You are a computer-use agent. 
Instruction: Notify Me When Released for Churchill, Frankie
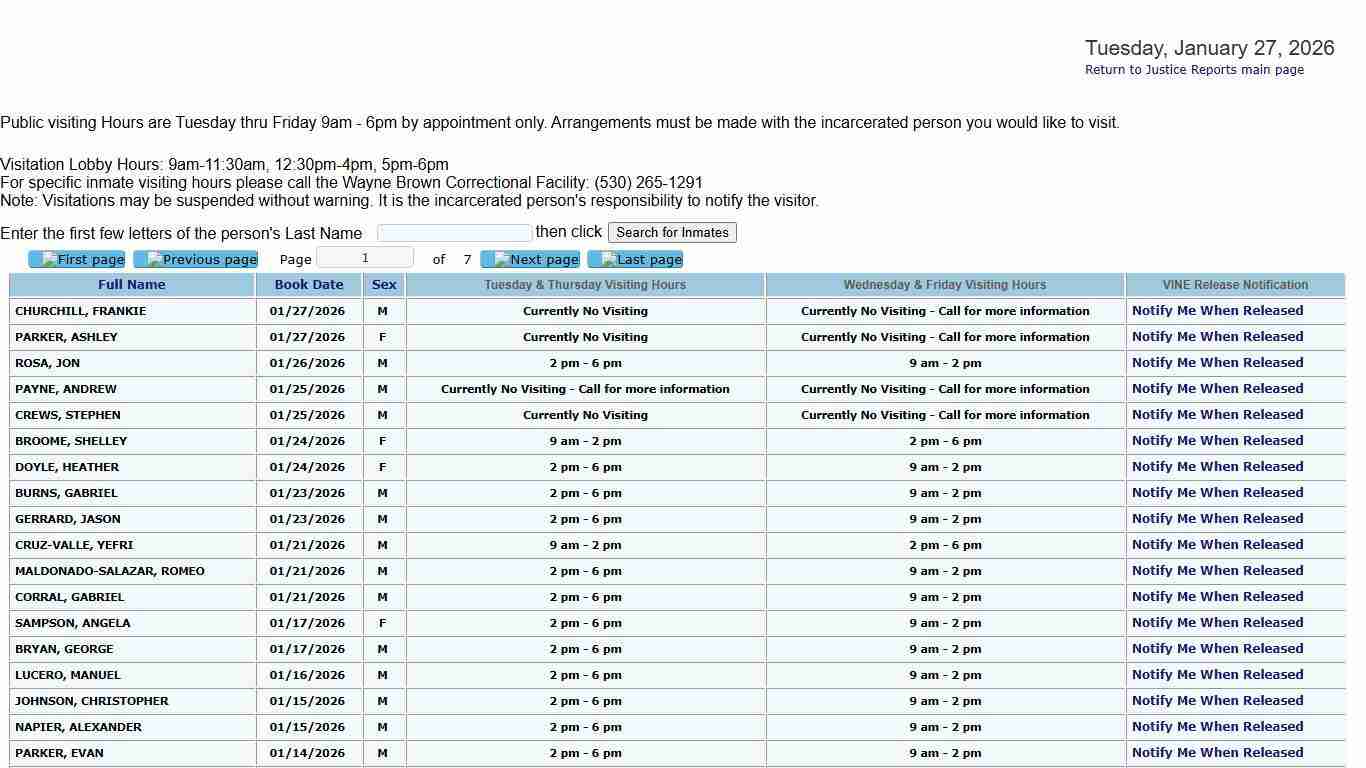coord(1217,311)
